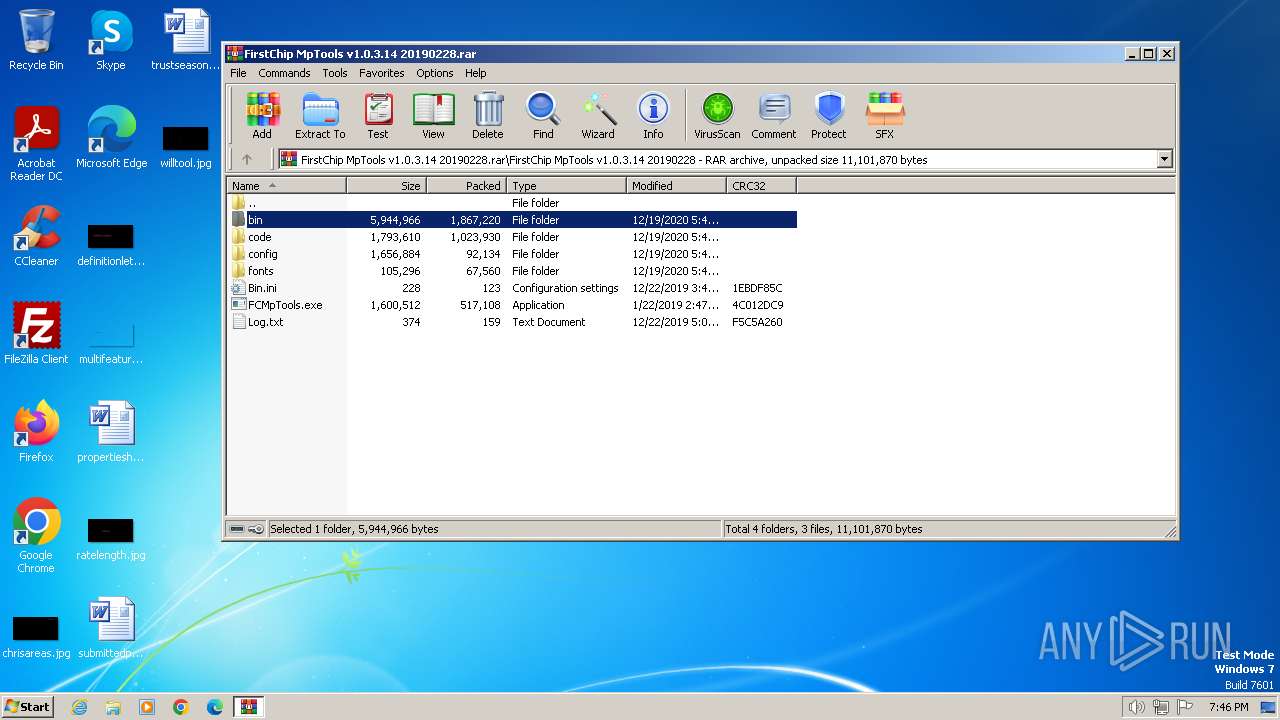
Task: Sort by the CRC32 column header
Action: pos(762,186)
